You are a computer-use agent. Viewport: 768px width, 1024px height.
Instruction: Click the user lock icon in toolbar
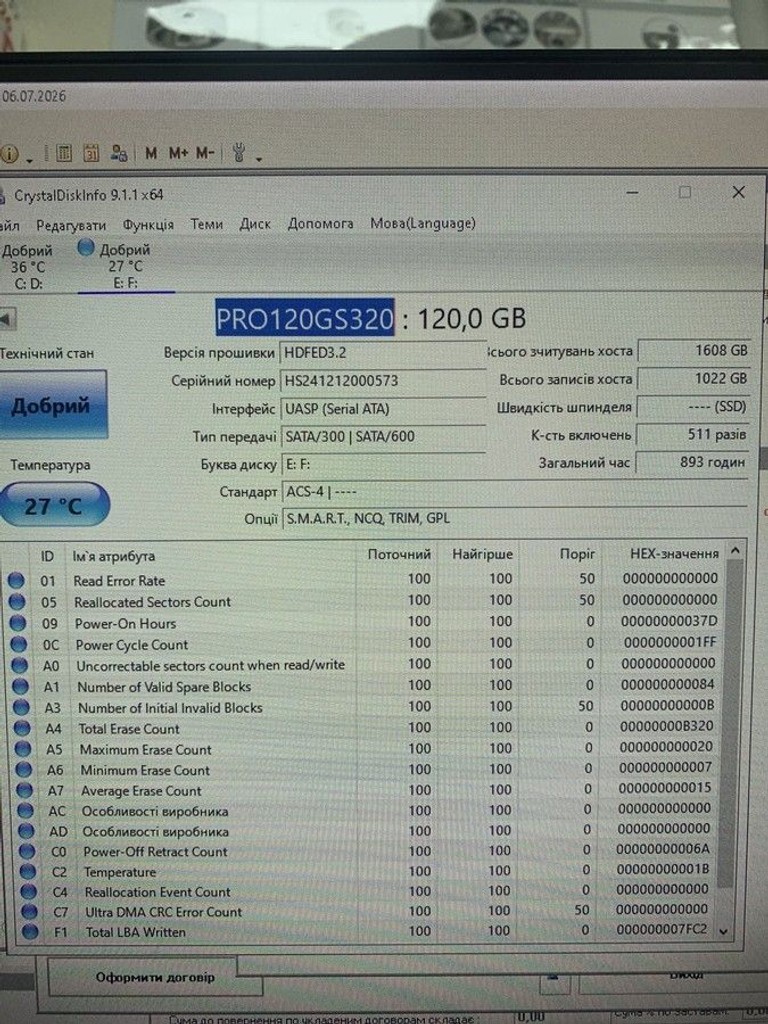coord(119,153)
